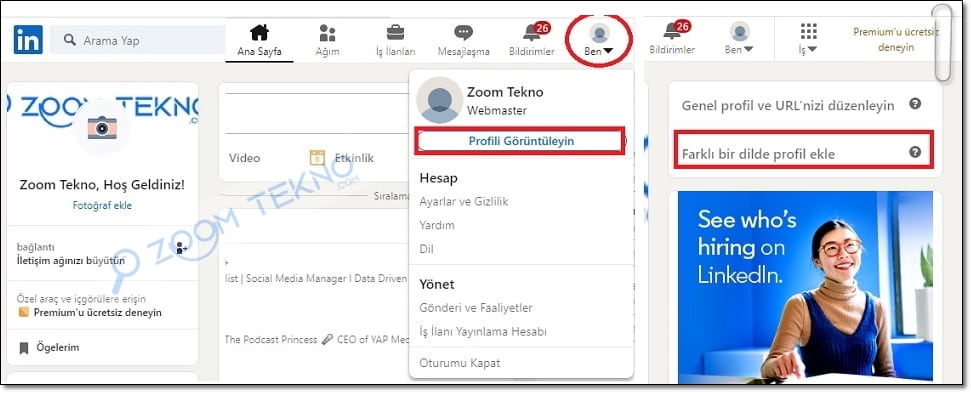This screenshot has width=971, height=393.
Task: Click Oturumu Kapat to sign out
Action: (459, 363)
